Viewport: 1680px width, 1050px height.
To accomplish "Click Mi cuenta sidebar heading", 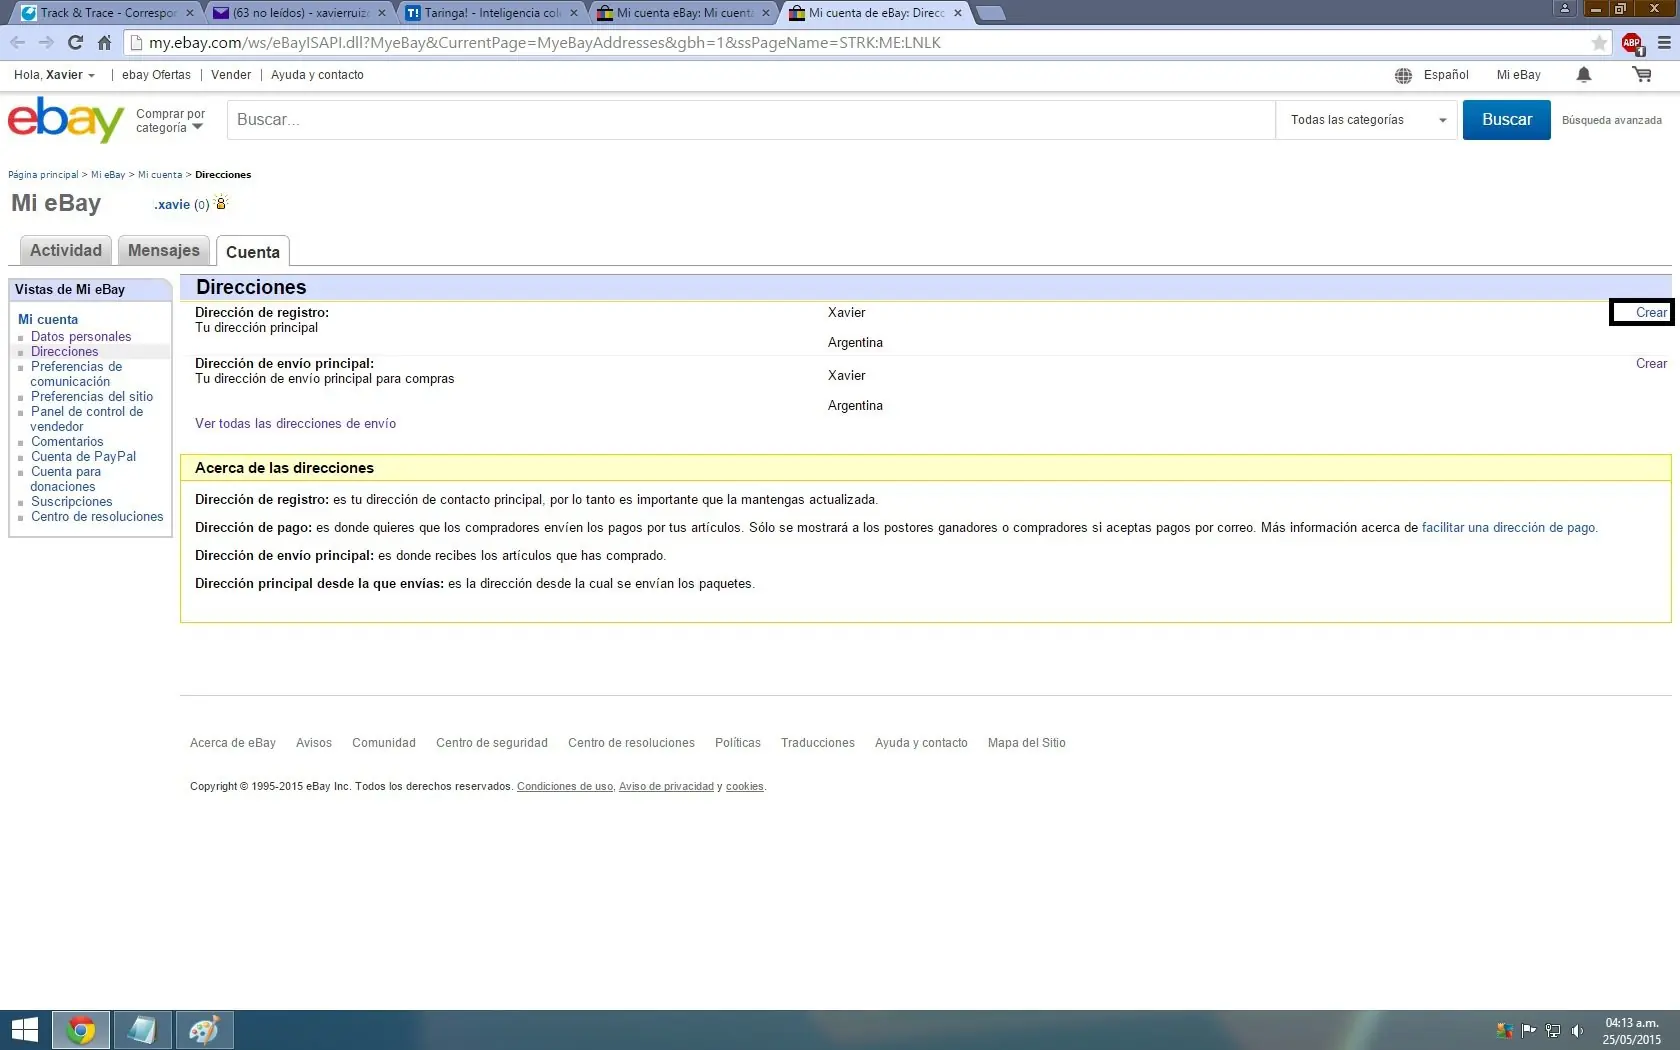I will (x=48, y=320).
